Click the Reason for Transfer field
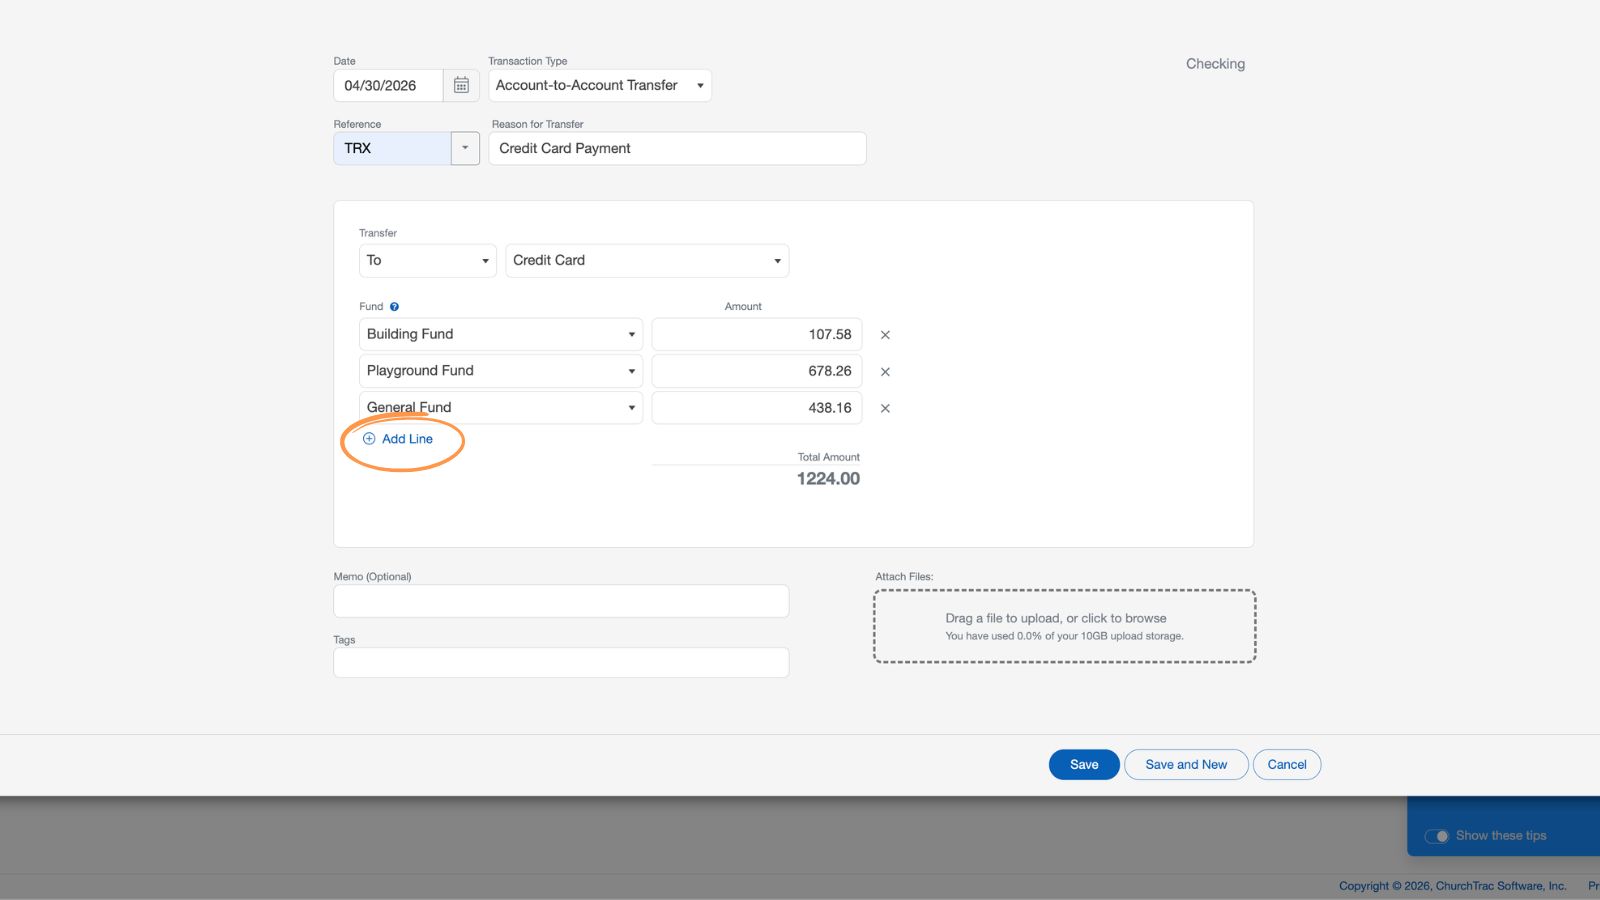Screen dimensions: 1600x900 [677, 149]
